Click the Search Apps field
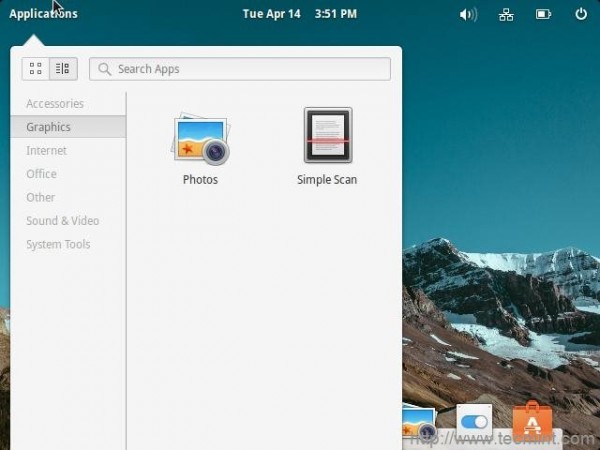600x450 pixels. coord(240,69)
